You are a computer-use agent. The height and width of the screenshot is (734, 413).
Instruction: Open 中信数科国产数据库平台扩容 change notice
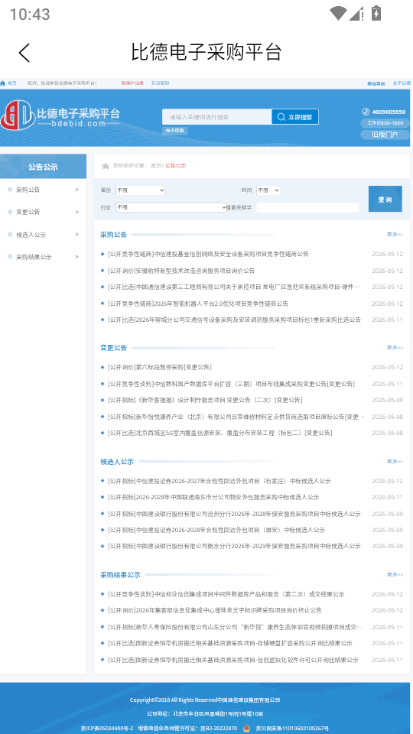[231, 384]
